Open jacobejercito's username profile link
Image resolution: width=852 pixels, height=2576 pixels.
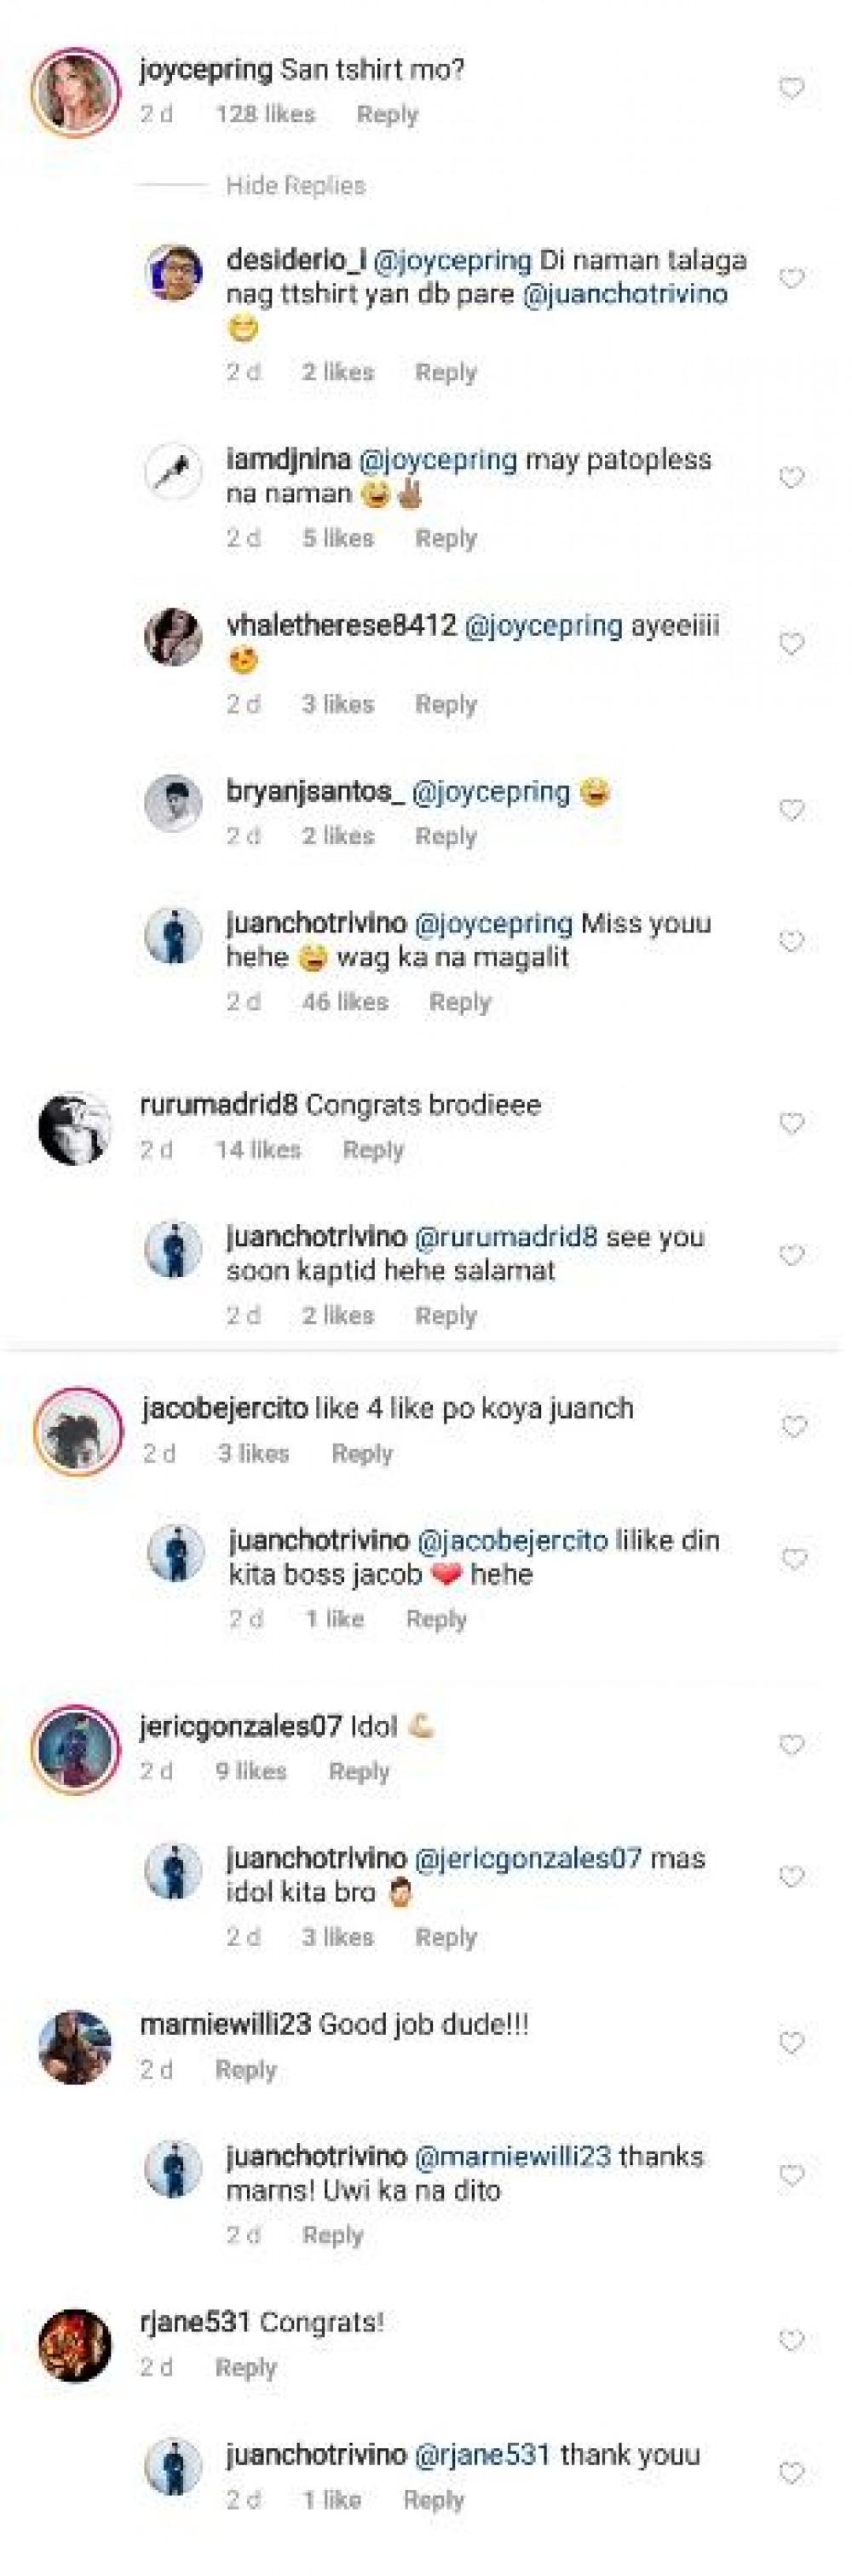(x=224, y=1408)
